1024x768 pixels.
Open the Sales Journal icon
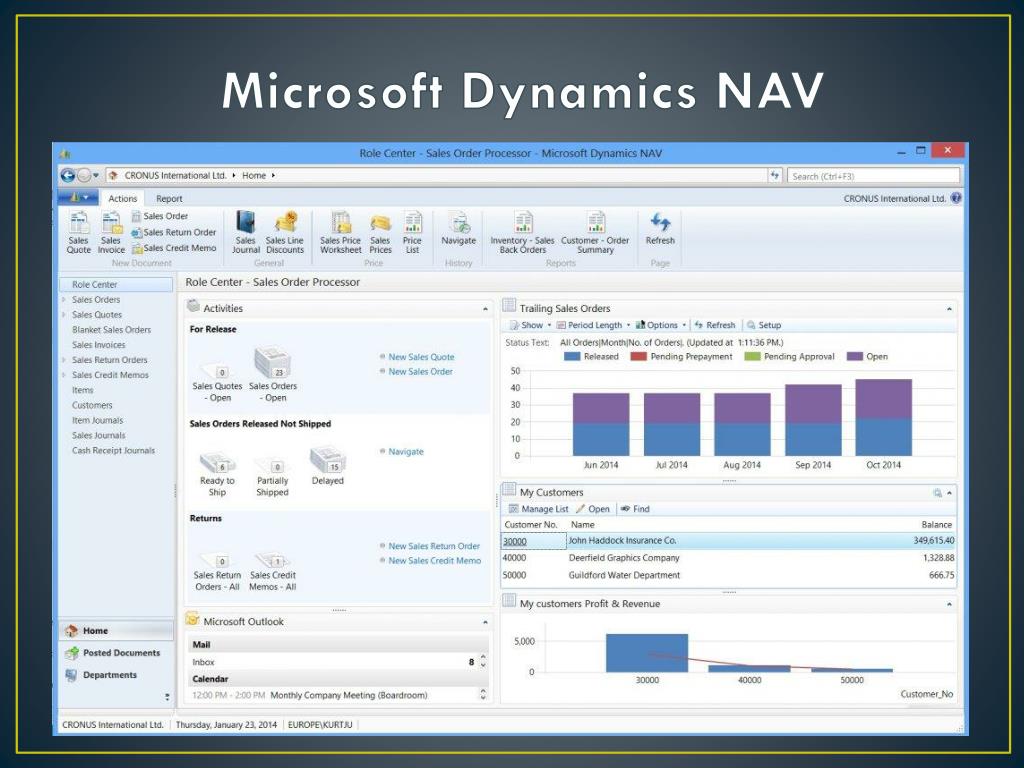[246, 232]
